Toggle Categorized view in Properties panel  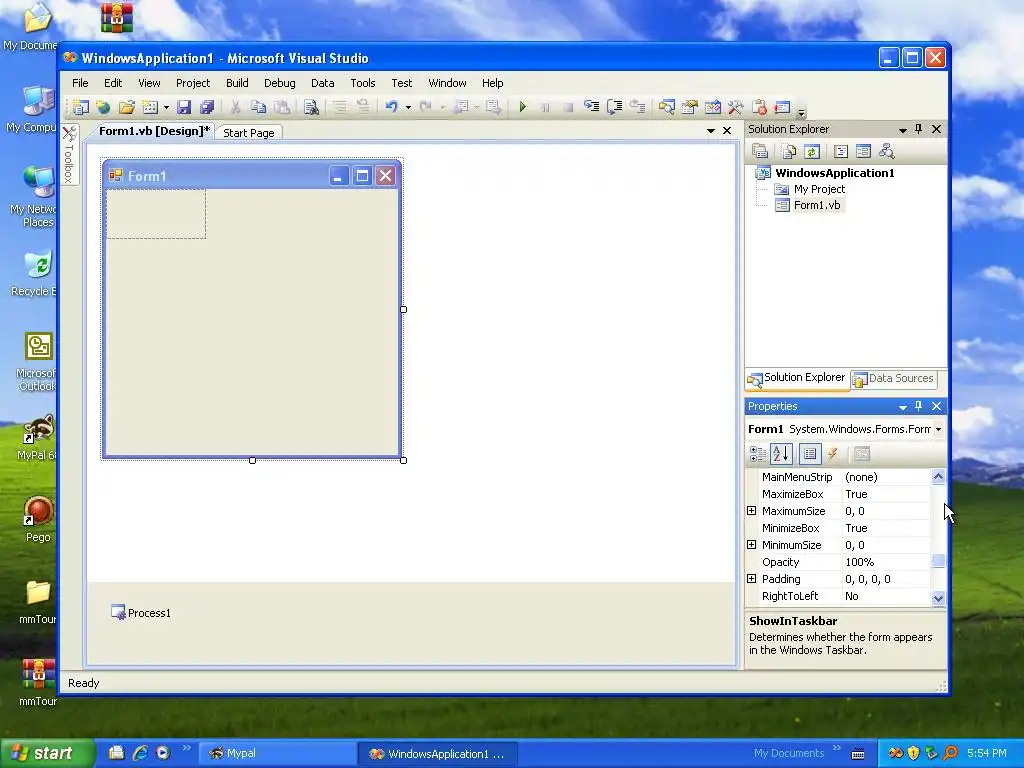[x=758, y=454]
